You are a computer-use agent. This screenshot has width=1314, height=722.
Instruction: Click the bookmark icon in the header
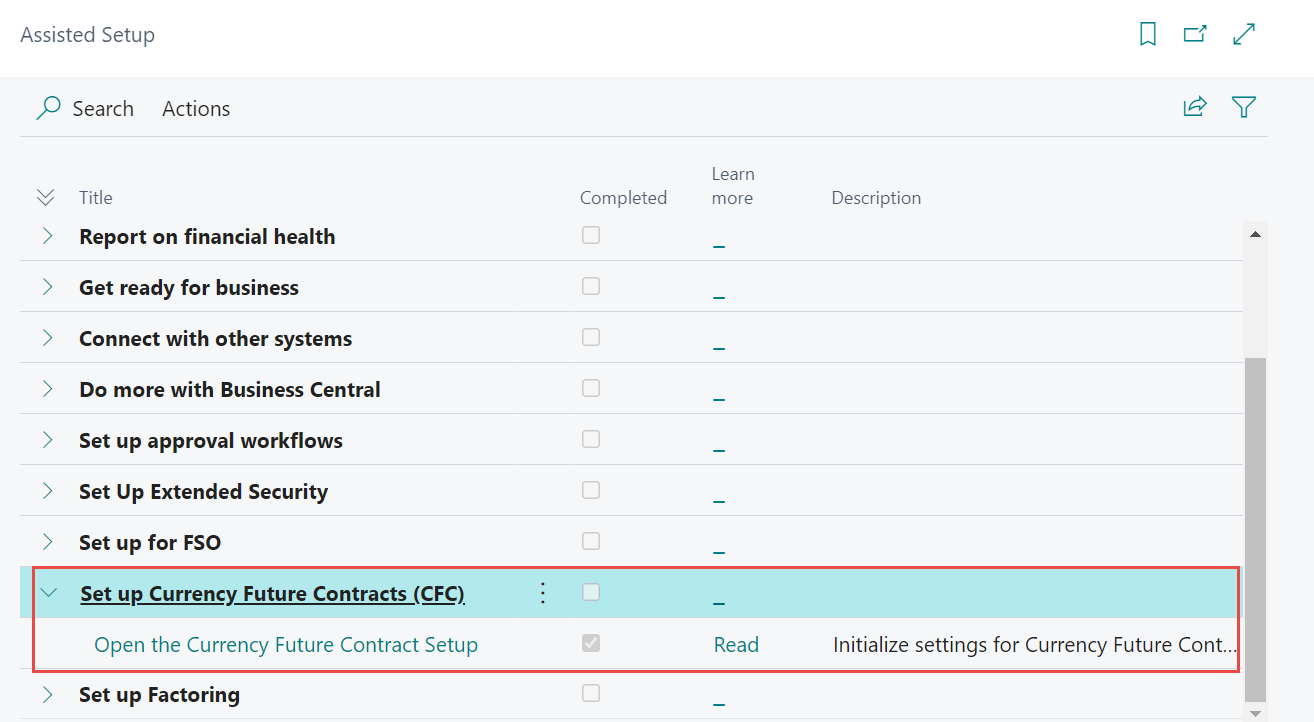[1148, 35]
